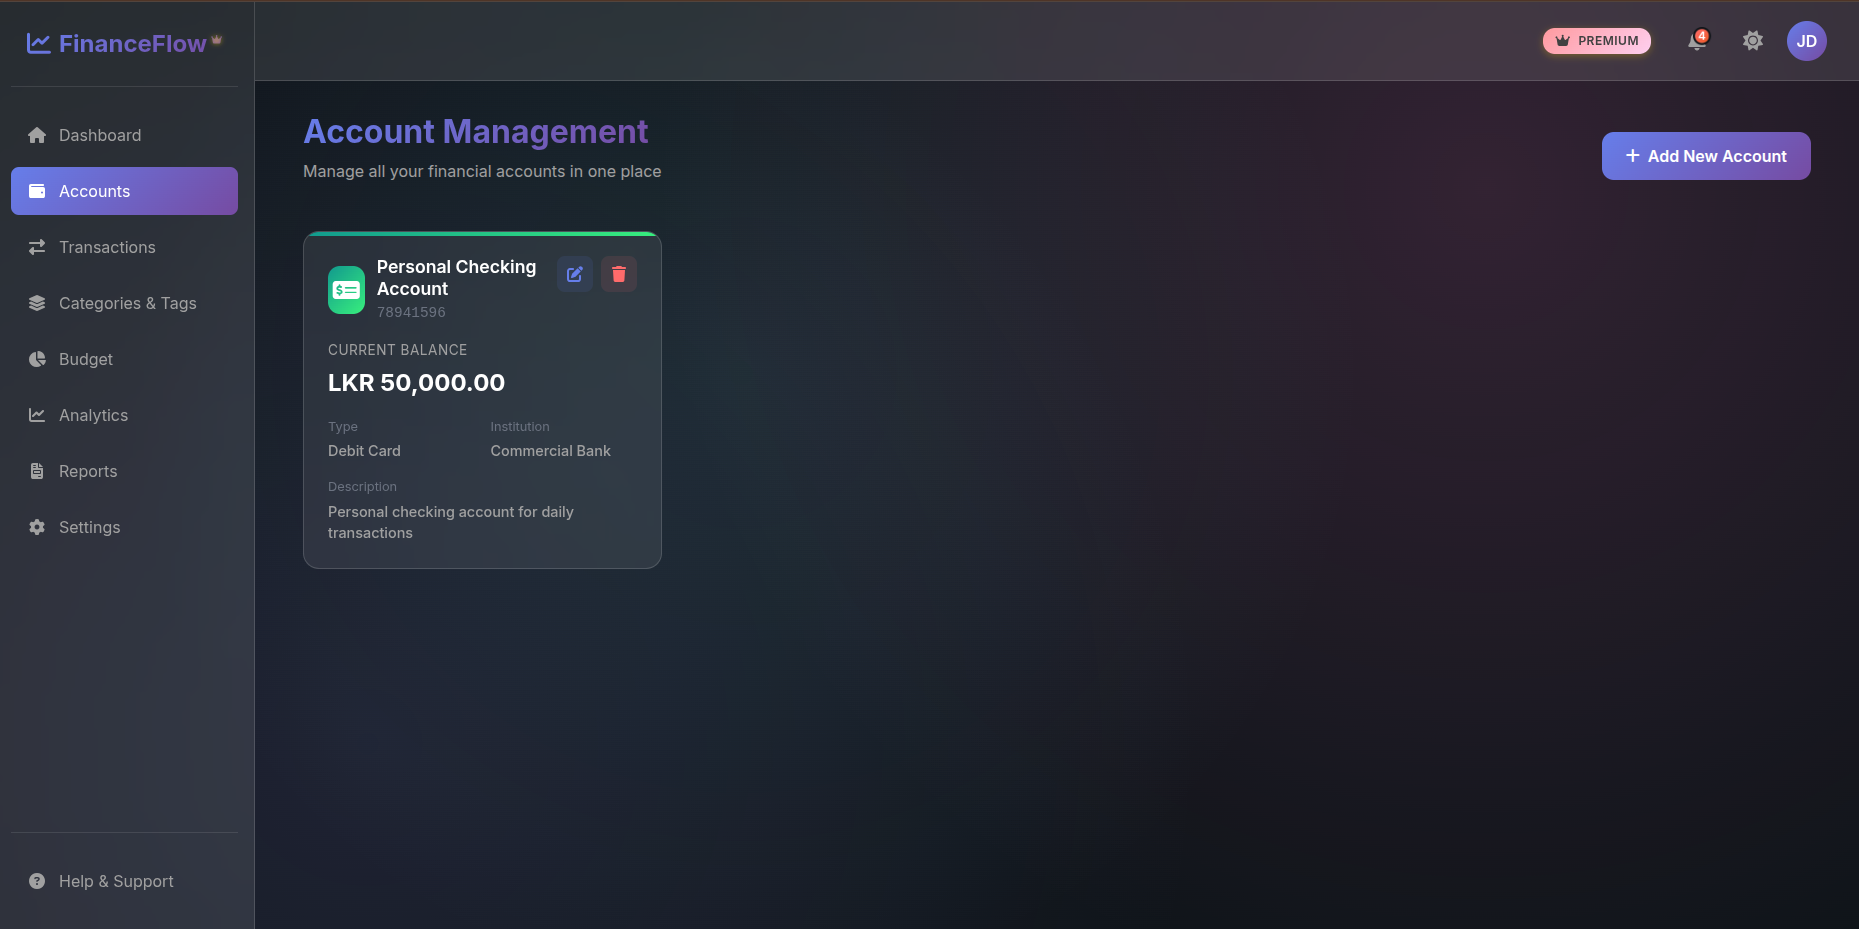This screenshot has width=1859, height=929.
Task: Toggle theme with the sun icon
Action: click(1752, 41)
